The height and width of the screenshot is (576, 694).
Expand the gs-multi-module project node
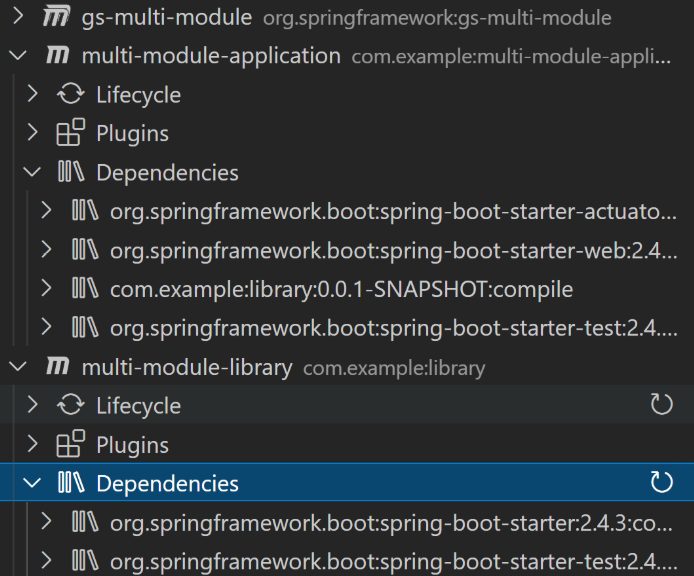coord(18,16)
